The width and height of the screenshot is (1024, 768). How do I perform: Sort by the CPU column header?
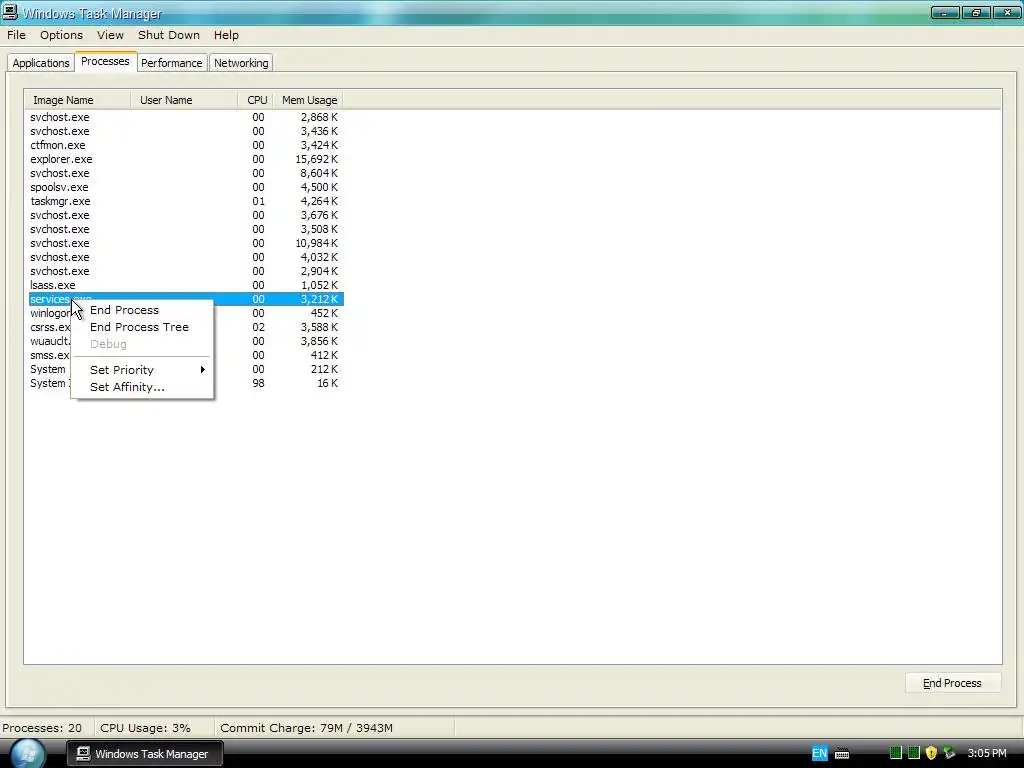coord(256,100)
